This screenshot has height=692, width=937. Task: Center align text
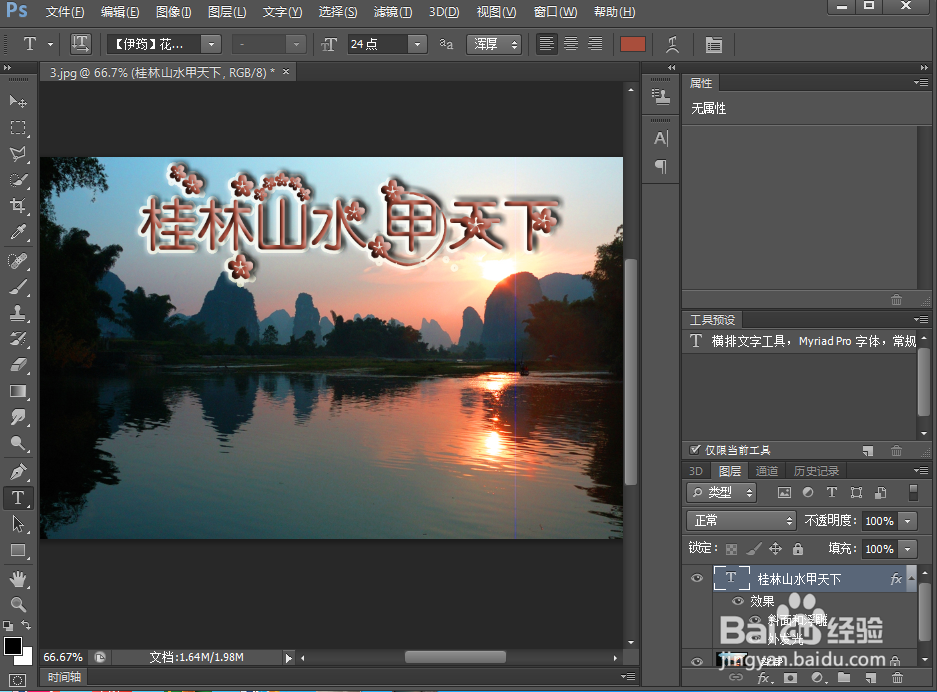tap(571, 44)
